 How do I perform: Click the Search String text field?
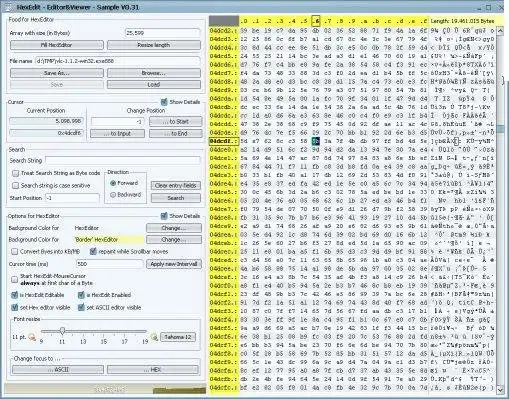tap(123, 161)
